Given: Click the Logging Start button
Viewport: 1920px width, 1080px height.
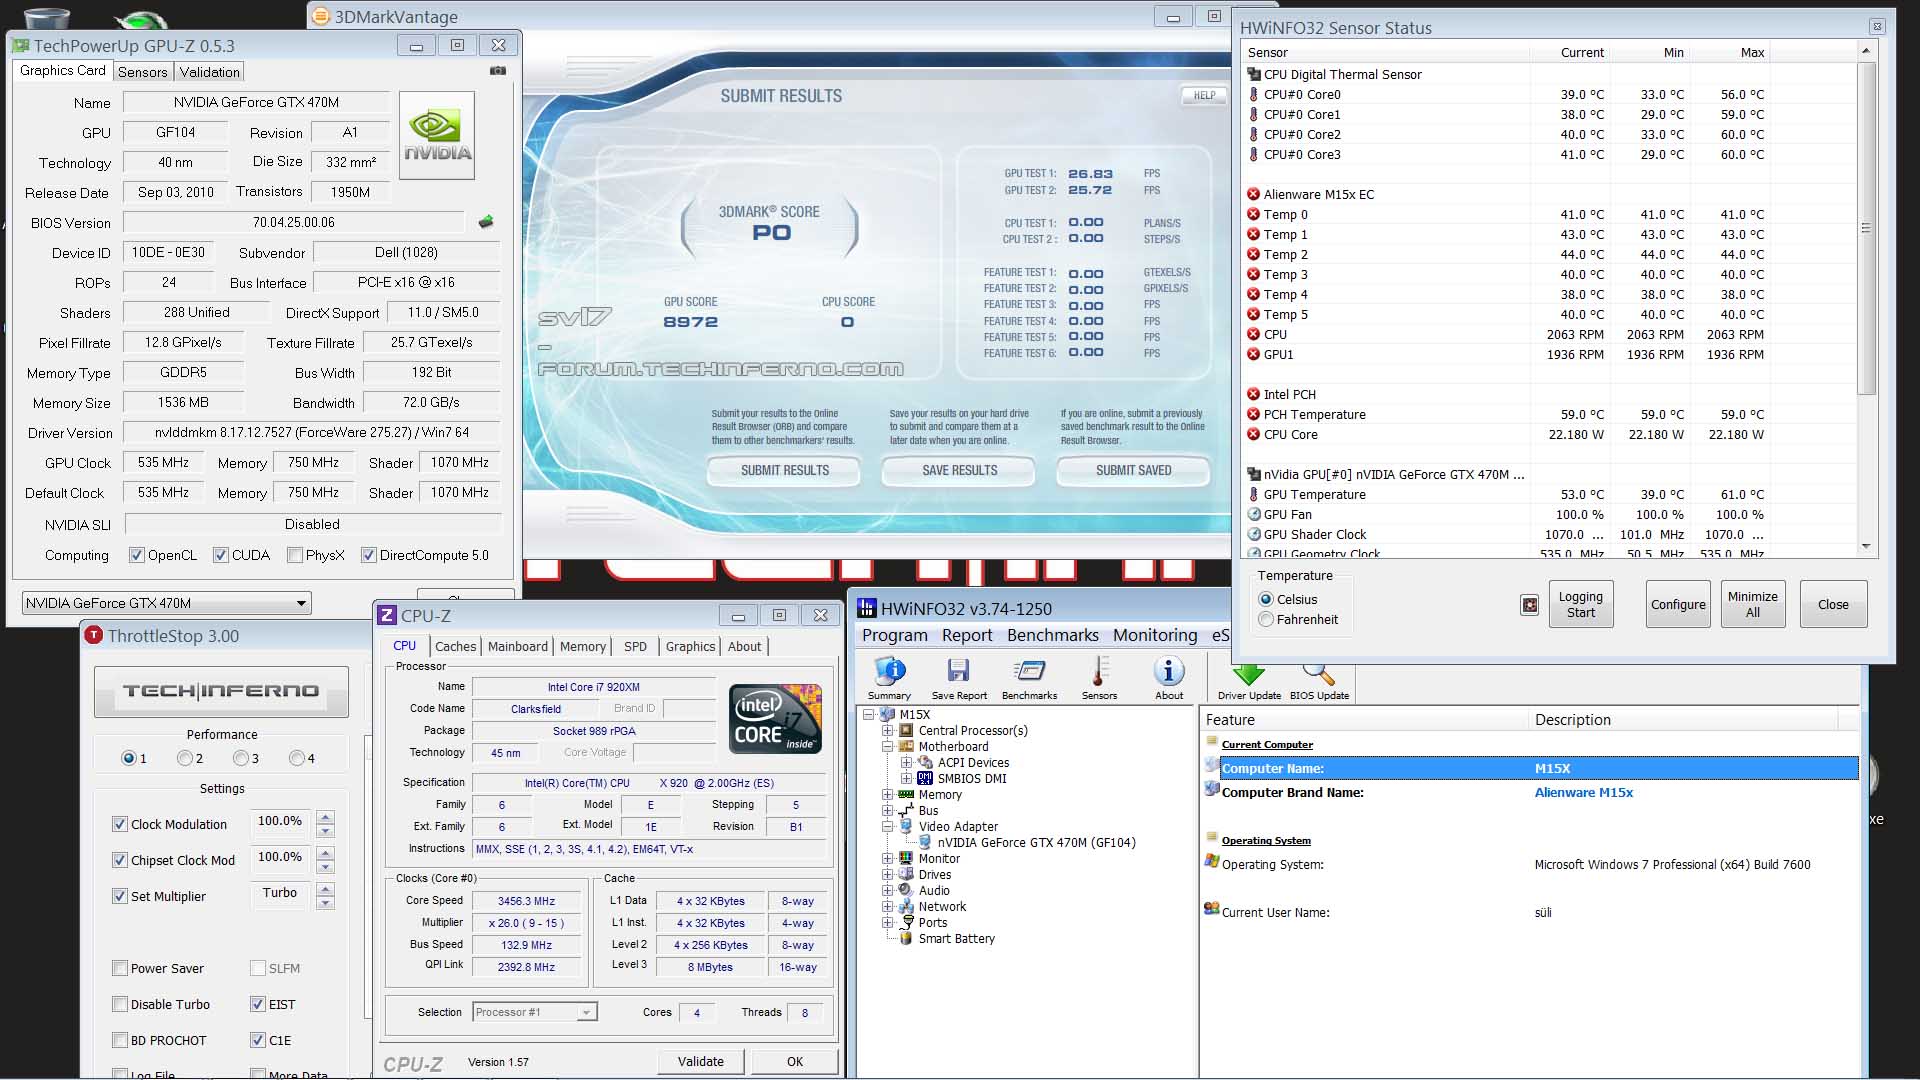Looking at the screenshot, I should 1580,604.
